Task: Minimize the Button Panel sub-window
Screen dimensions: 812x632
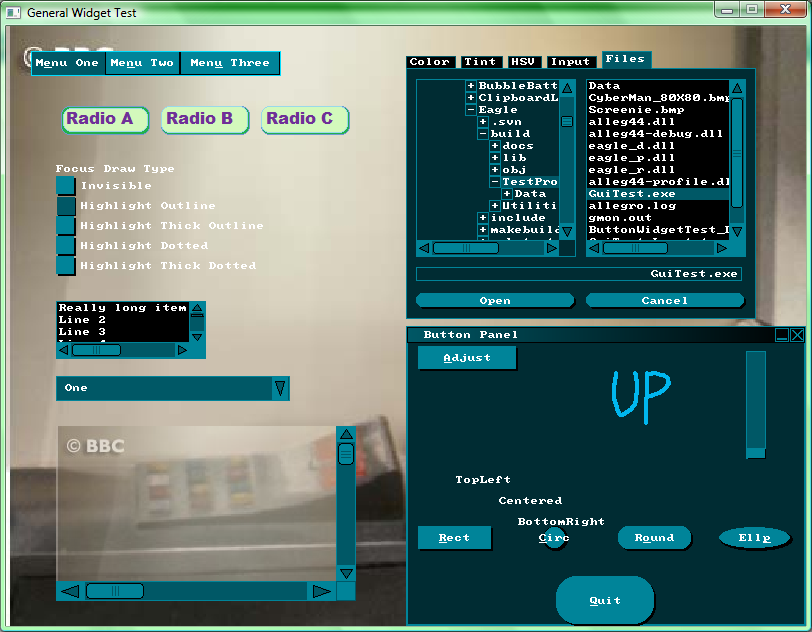Action: click(782, 335)
